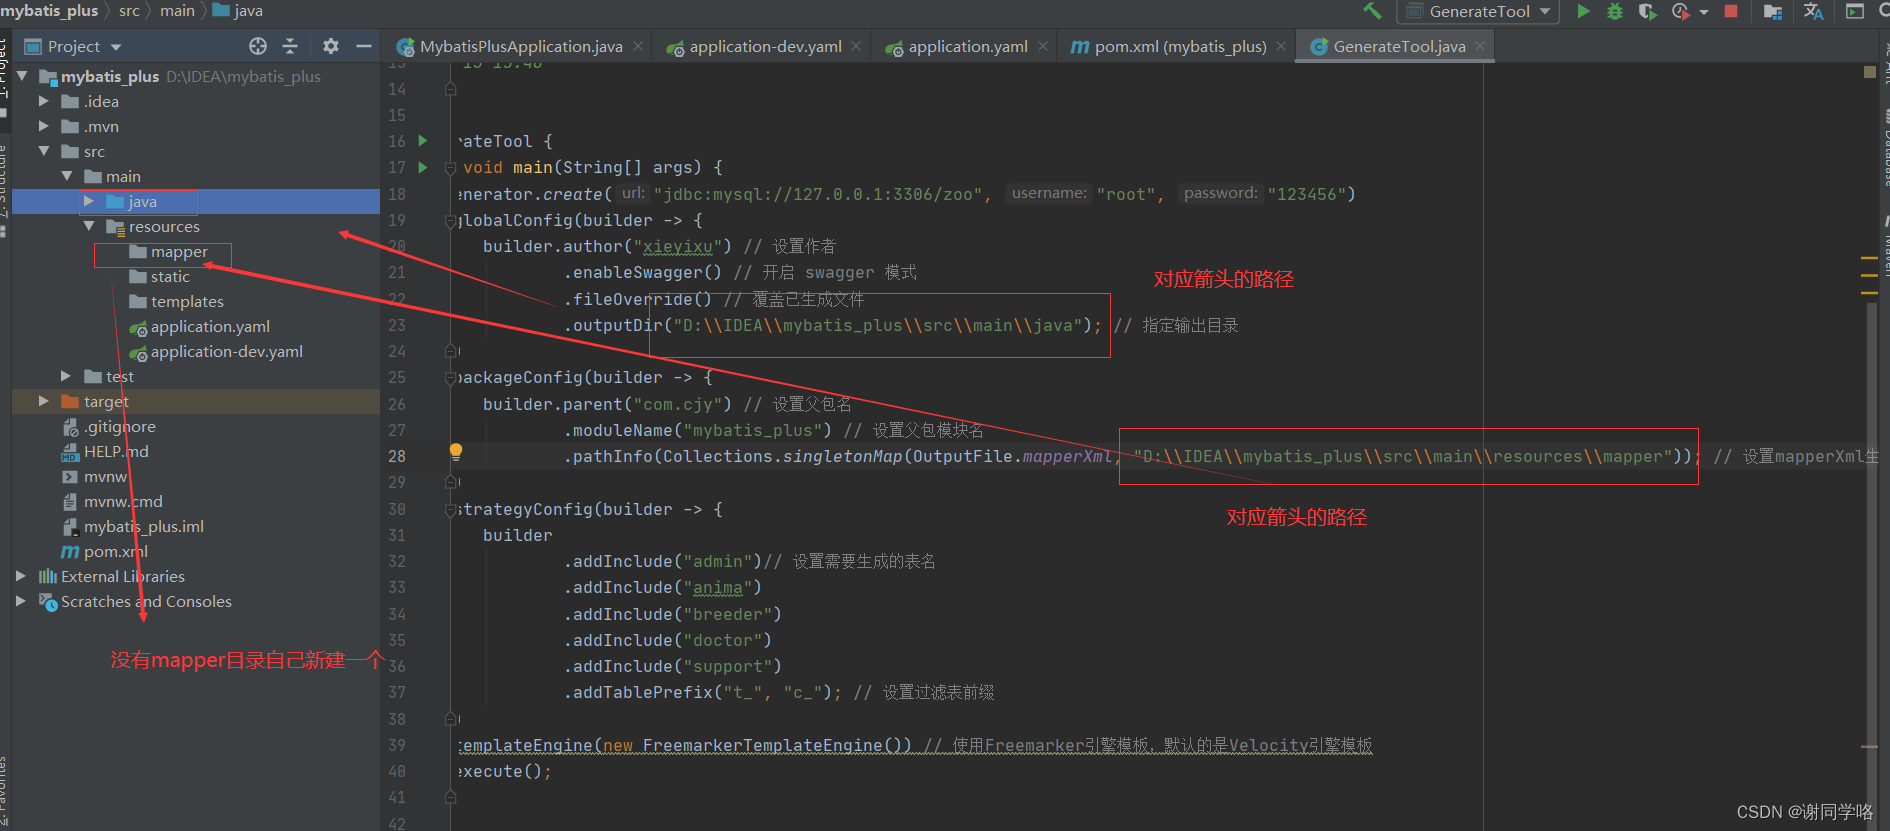This screenshot has width=1890, height=831.
Task: Click line number 28 in gutter
Action: click(x=397, y=456)
